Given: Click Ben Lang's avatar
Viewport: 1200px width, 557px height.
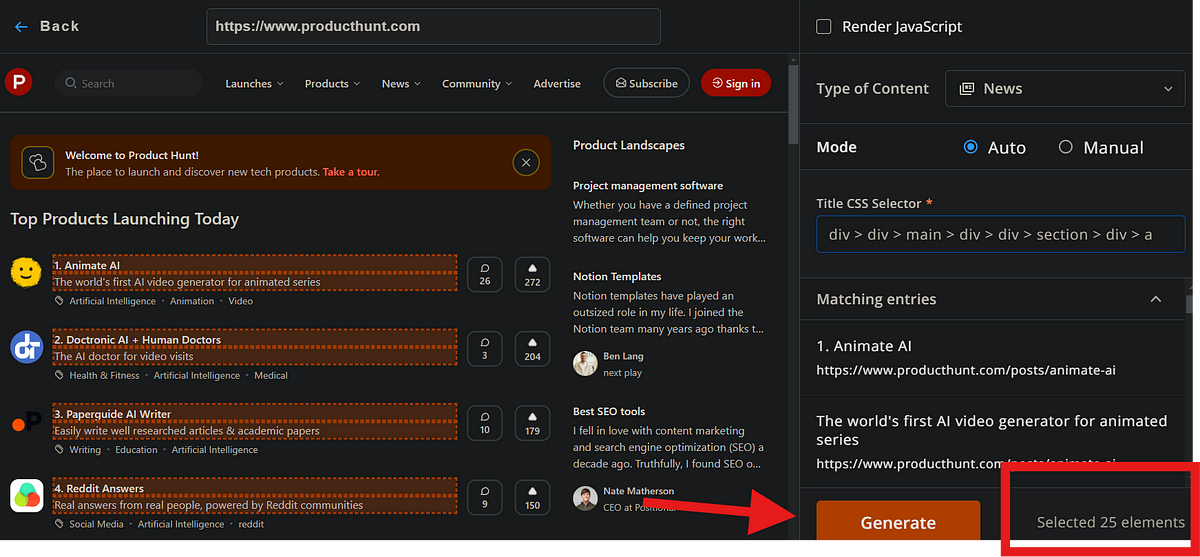Looking at the screenshot, I should coord(585,363).
